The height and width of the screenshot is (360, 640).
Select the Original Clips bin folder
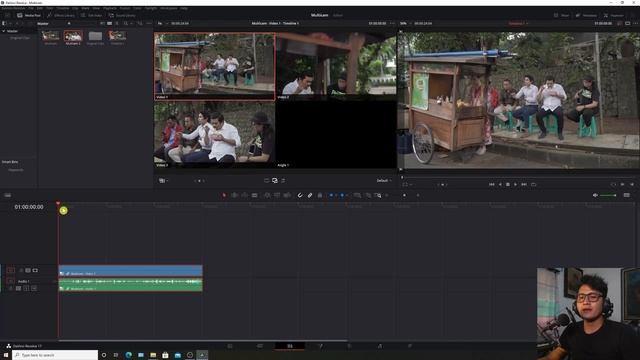coord(95,37)
